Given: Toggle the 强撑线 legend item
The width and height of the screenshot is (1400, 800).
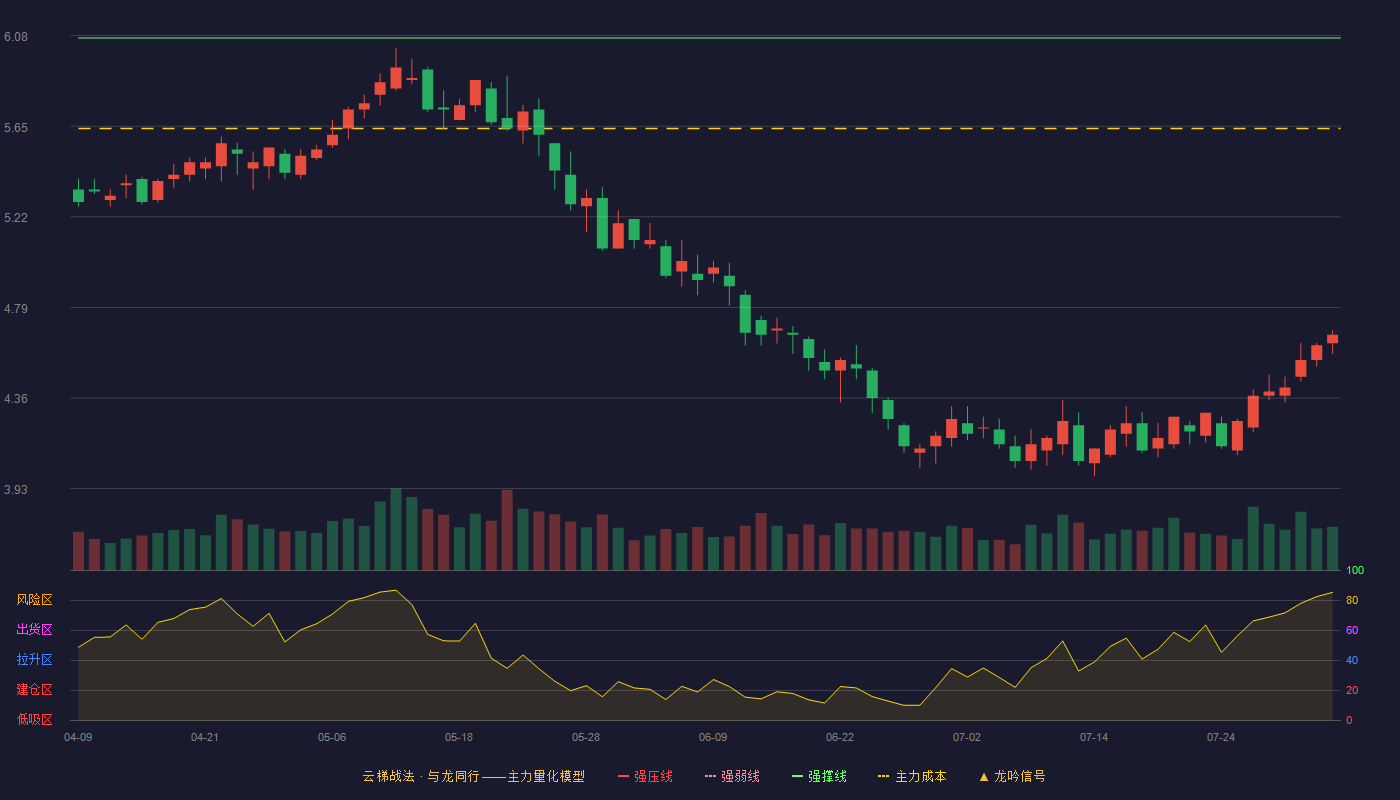Looking at the screenshot, I should tap(819, 776).
